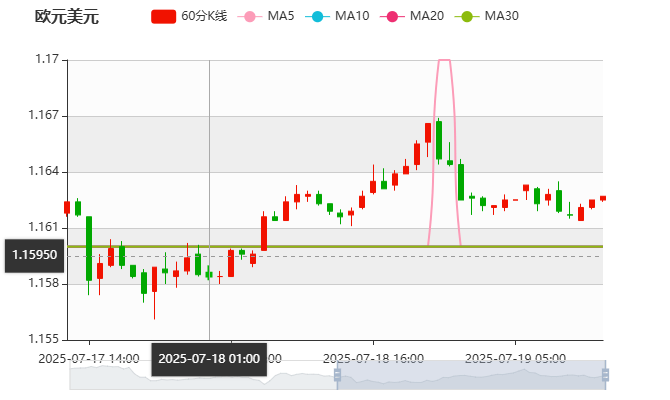Screen dimensions: 670x400
Task: Click the 欧元美元 chart title
Action: pyautogui.click(x=67, y=17)
